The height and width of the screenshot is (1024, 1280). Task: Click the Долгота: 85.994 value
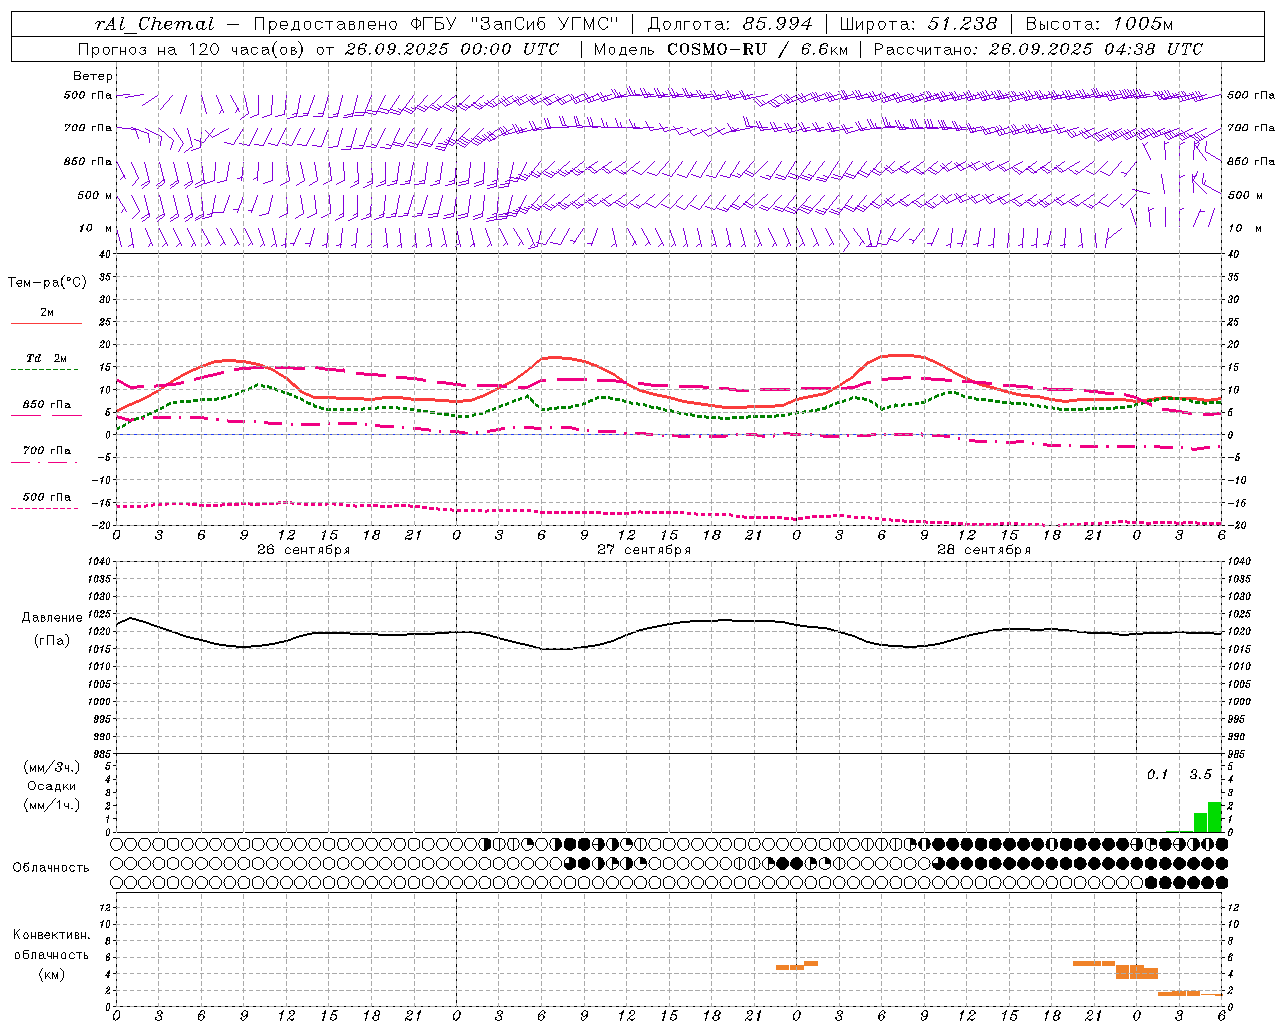click(730, 24)
